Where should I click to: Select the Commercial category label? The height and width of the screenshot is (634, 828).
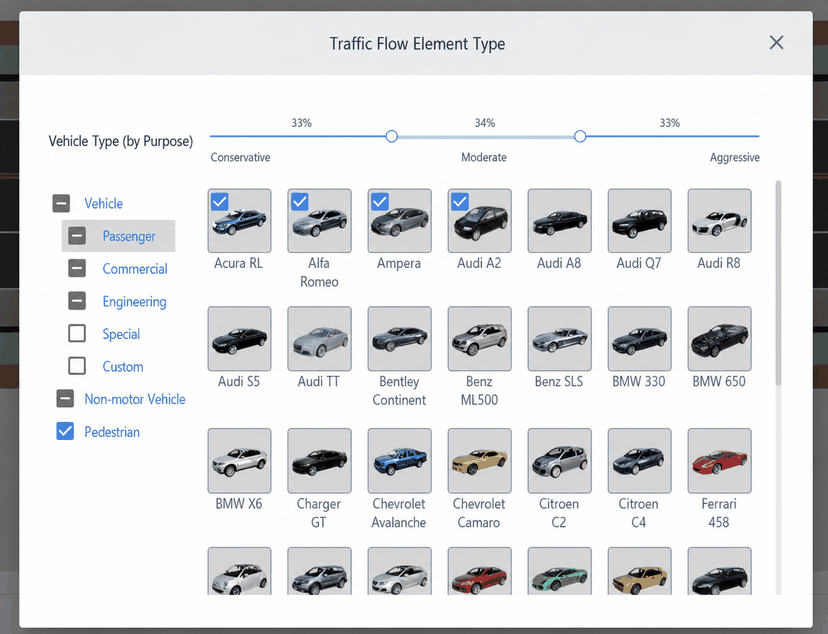tap(135, 269)
